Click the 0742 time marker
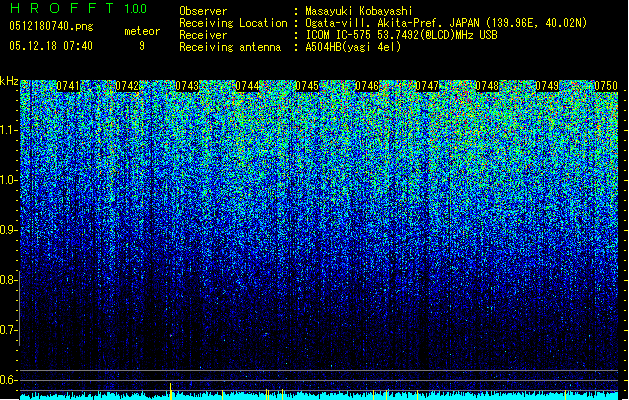This screenshot has height=400, width=629. [x=127, y=86]
